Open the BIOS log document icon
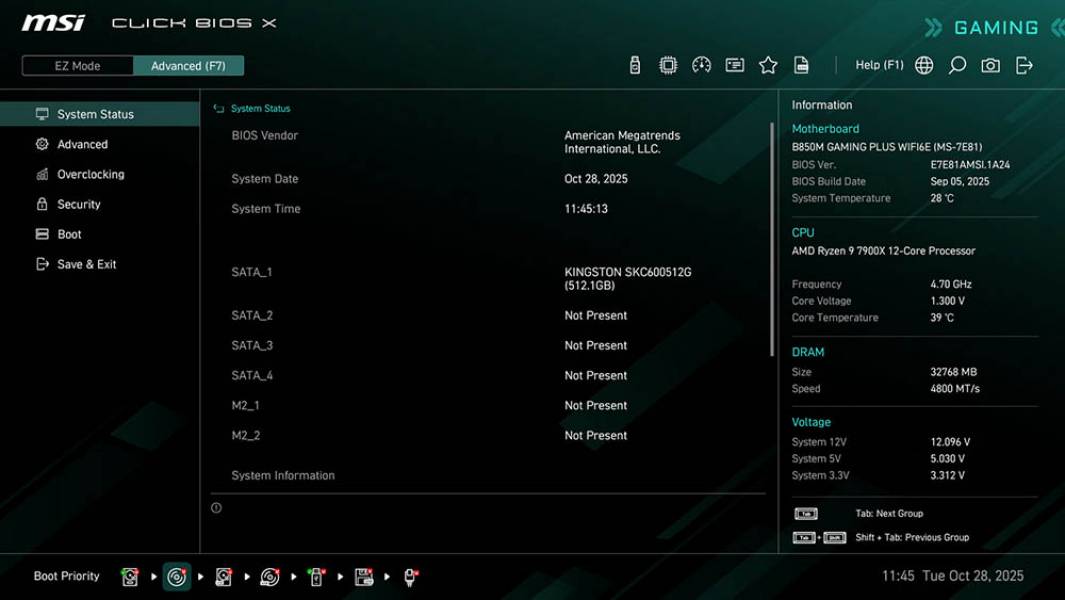1065x600 pixels. (802, 64)
